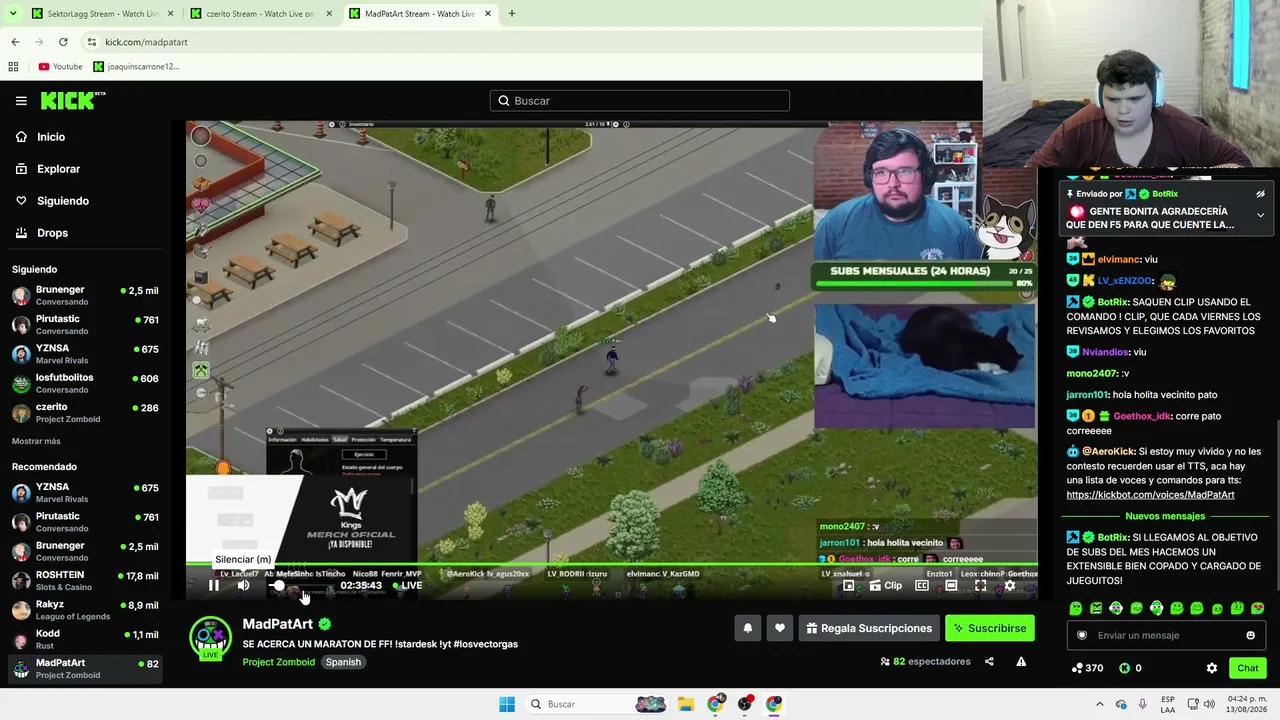This screenshot has width=1280, height=720.
Task: Expand the pinned chat message chevron
Action: 1260,215
